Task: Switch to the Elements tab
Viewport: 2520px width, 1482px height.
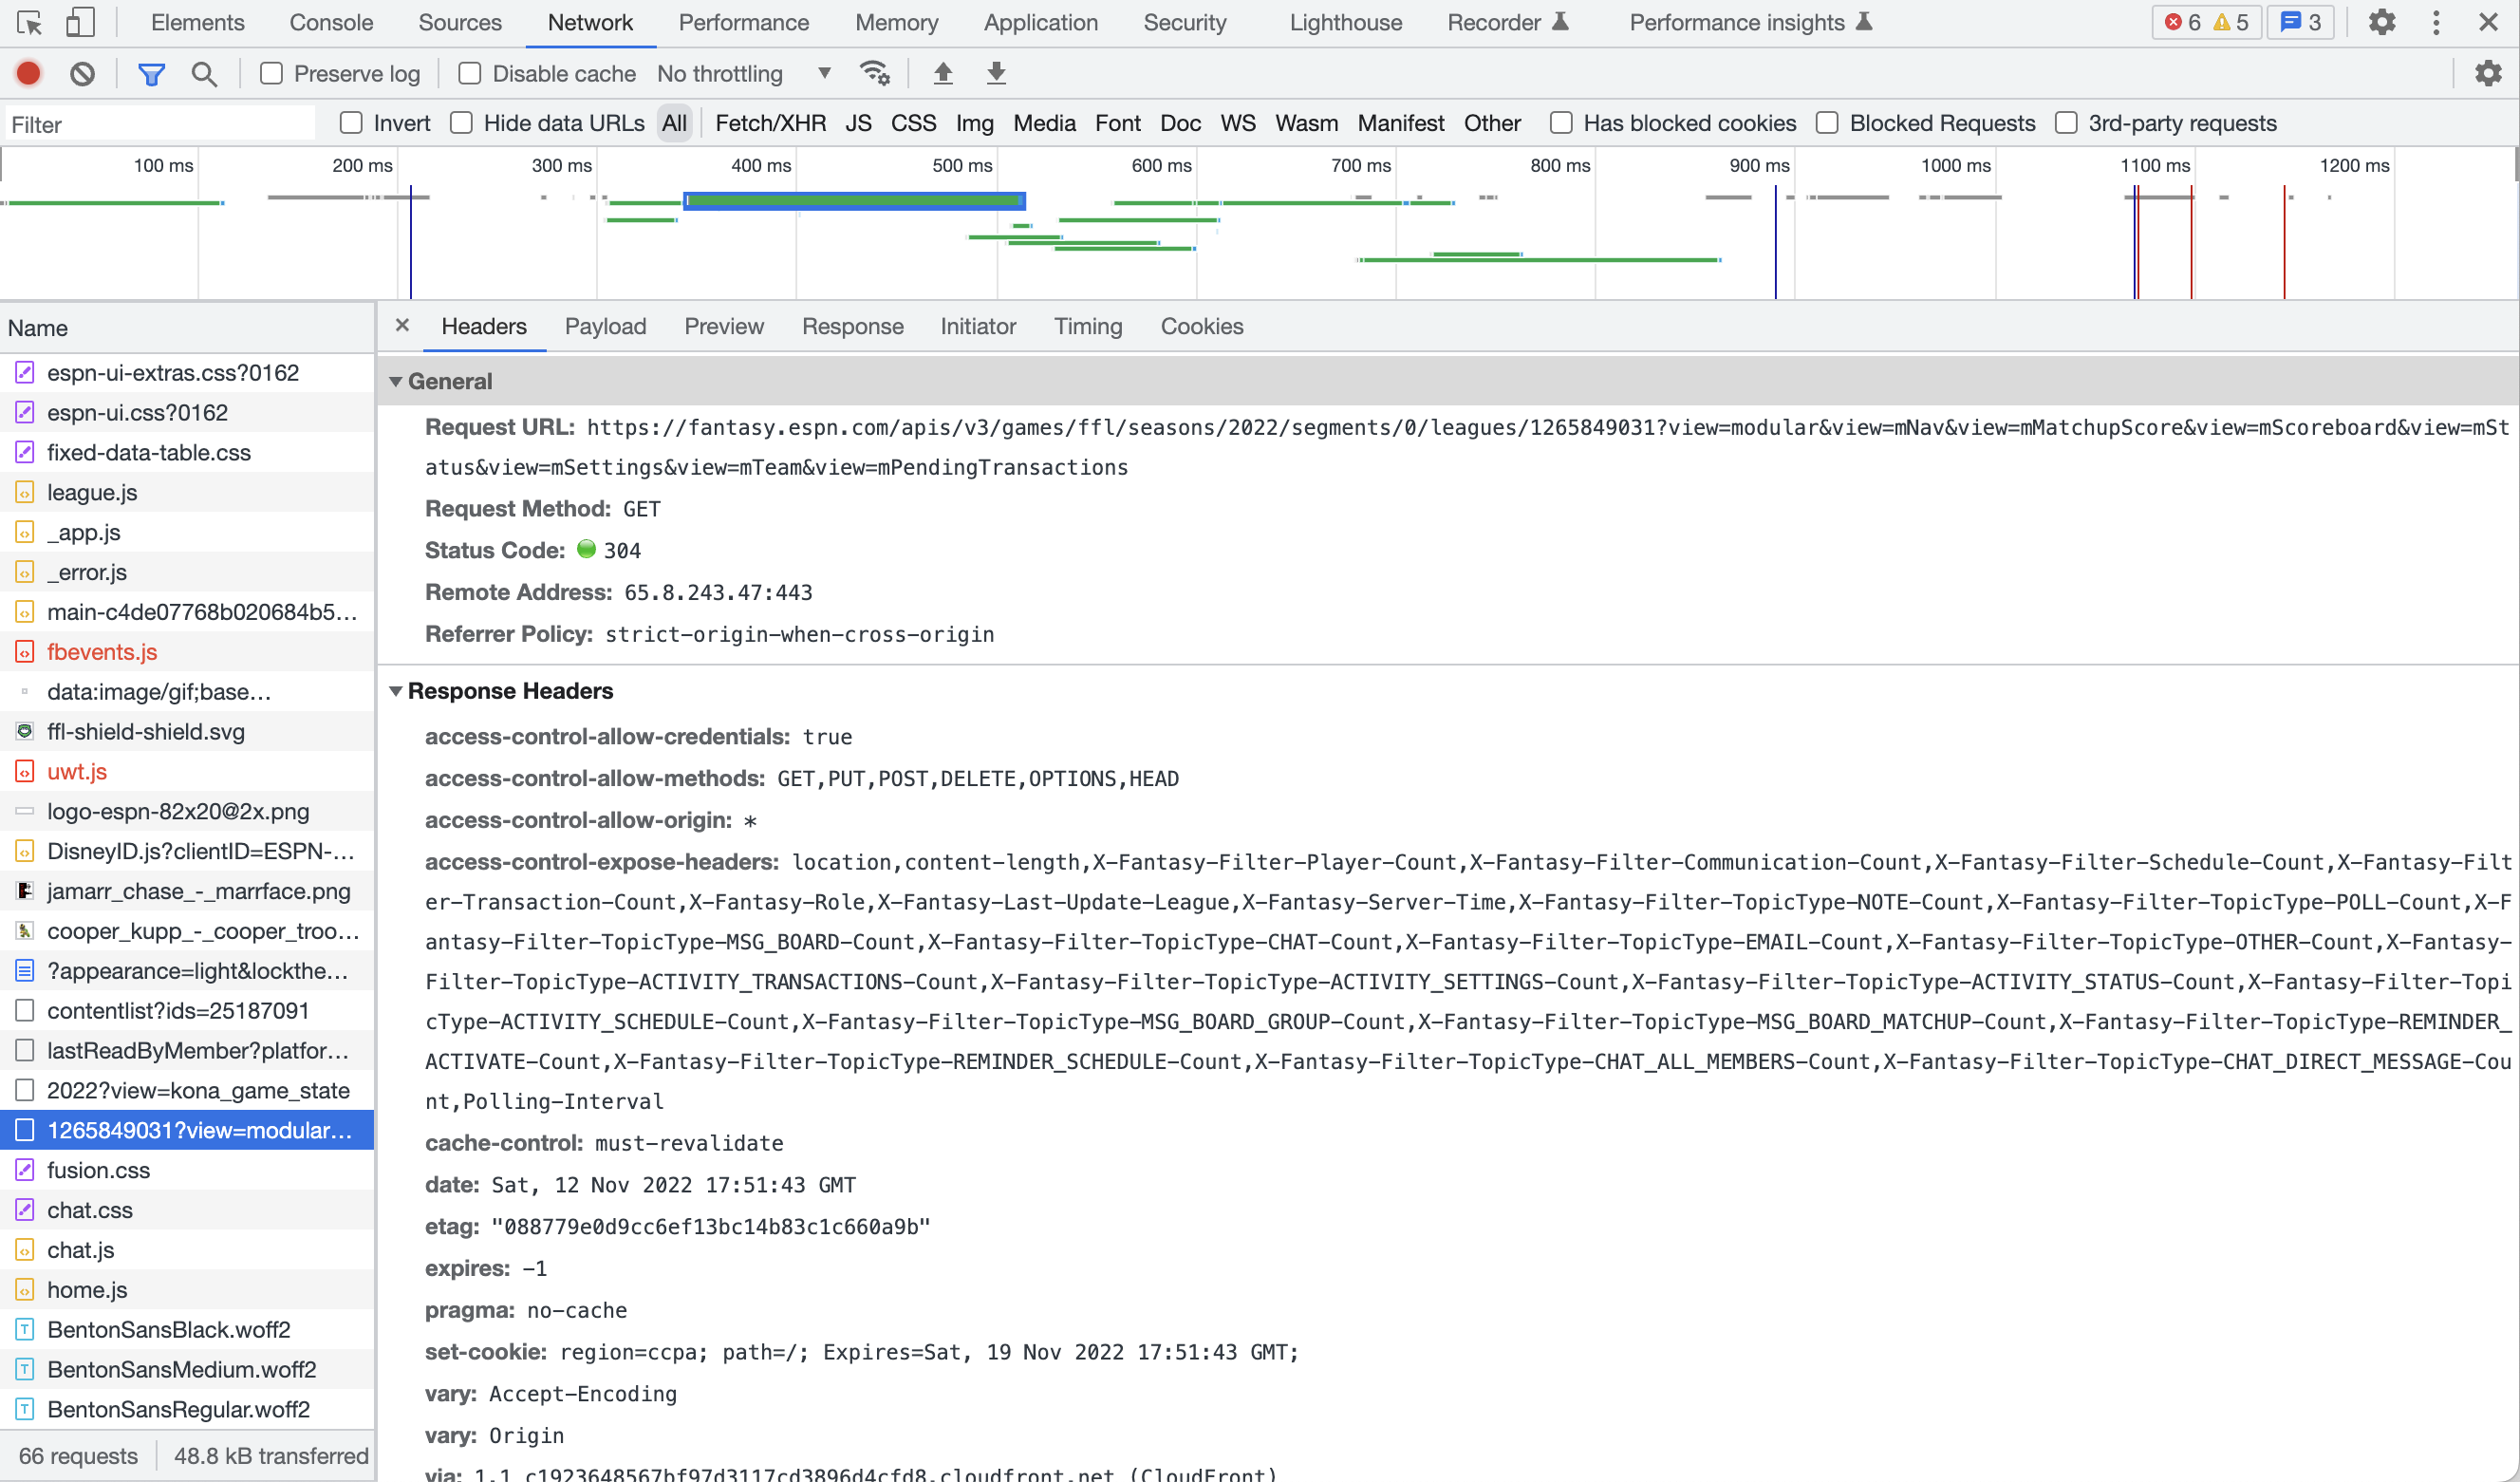Action: (197, 22)
